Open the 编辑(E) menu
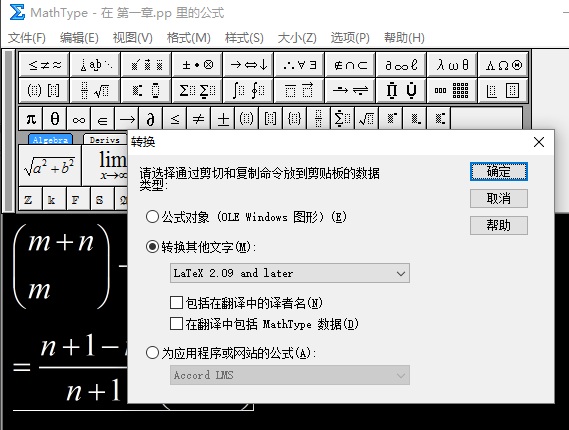This screenshot has width=569, height=430. (x=79, y=37)
